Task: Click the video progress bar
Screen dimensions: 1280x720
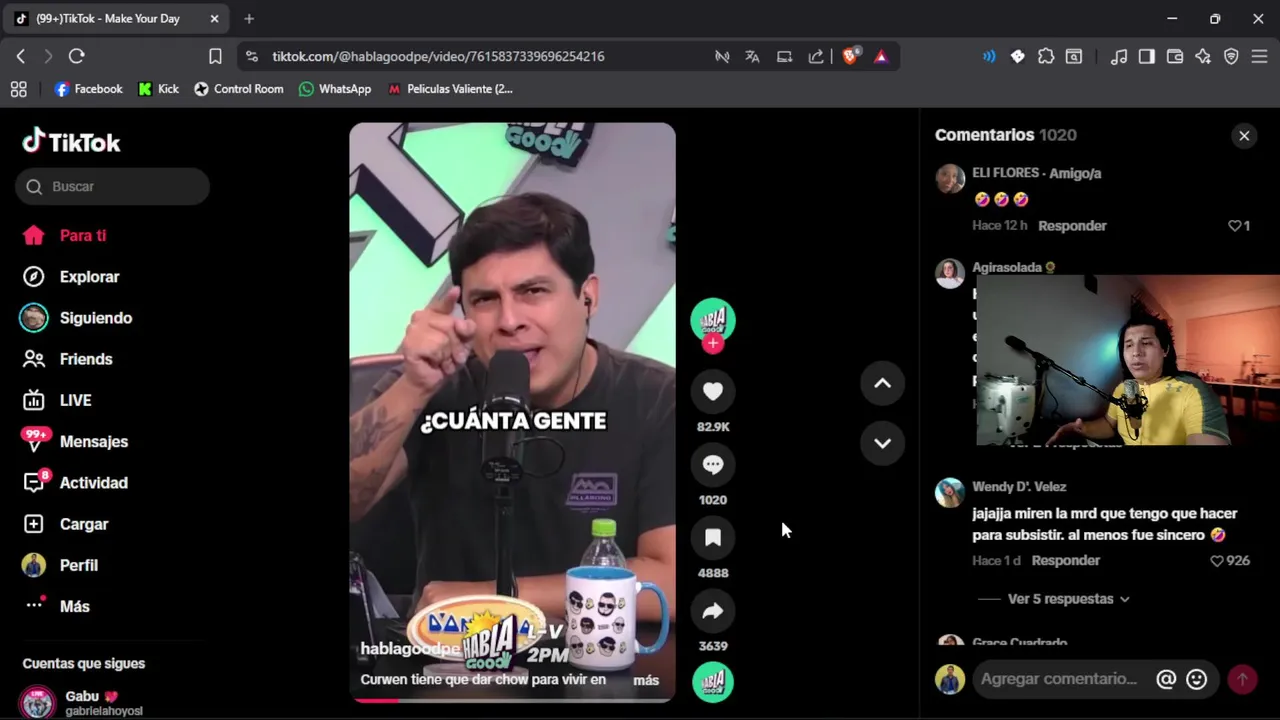Action: pos(512,700)
